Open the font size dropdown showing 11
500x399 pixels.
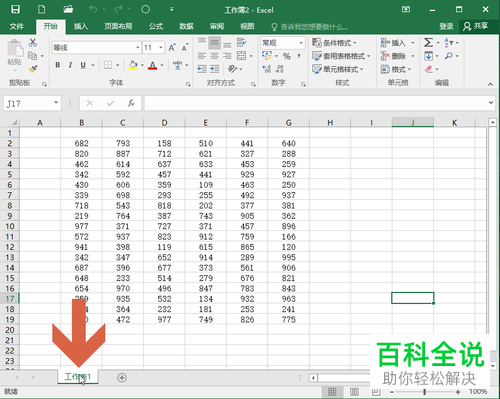161,48
